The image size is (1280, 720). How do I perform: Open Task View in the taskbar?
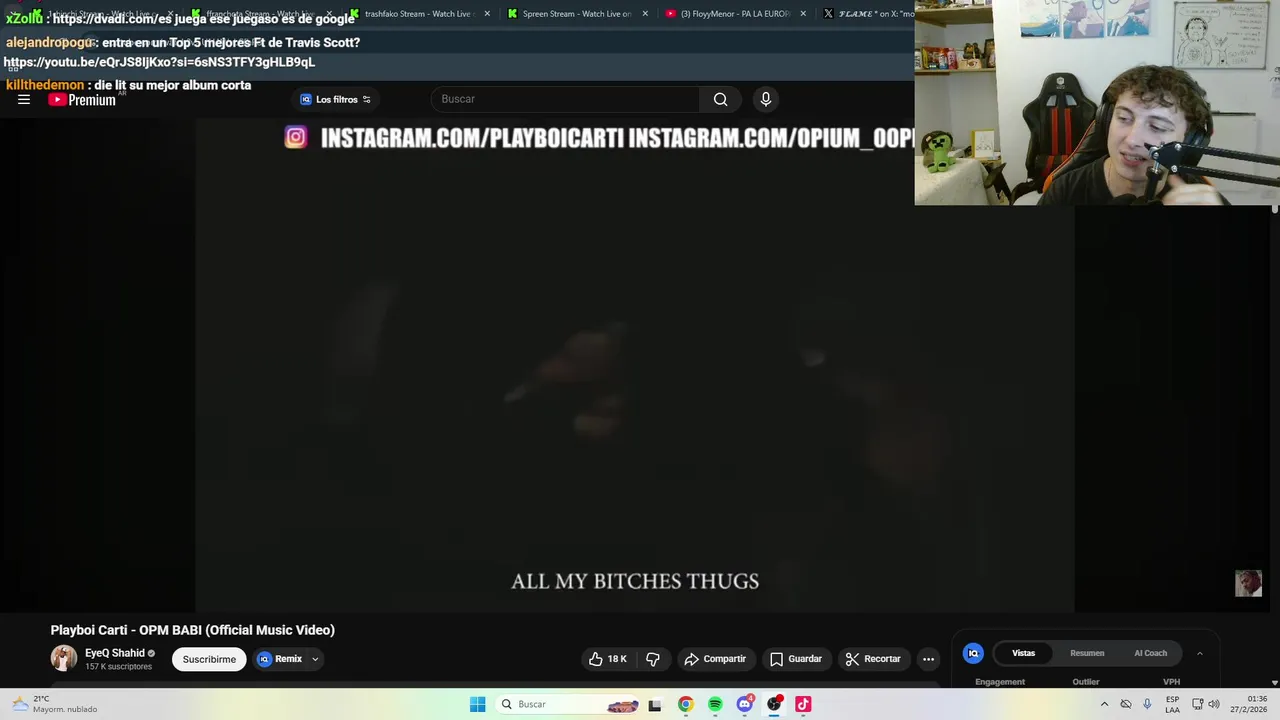[655, 704]
